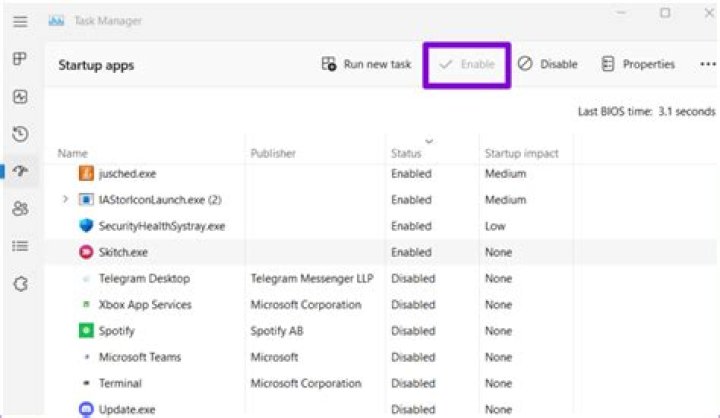Viewport: 720px width, 418px height.
Task: Click Enabled status of jusched.exe
Action: 411,174
